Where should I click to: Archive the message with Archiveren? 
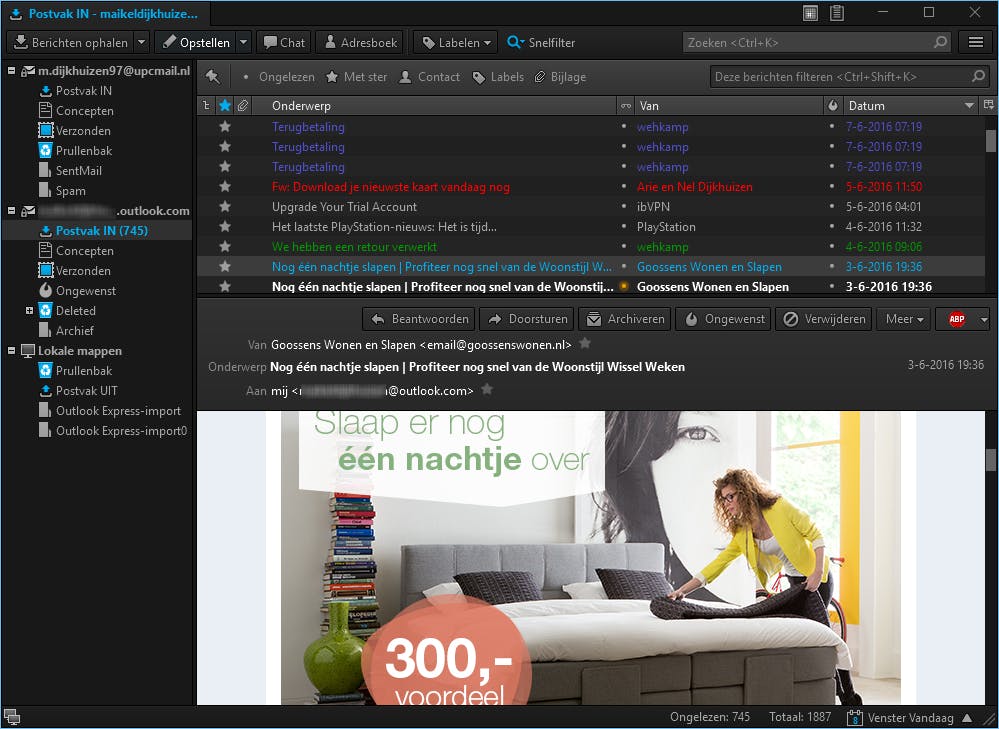pyautogui.click(x=624, y=319)
